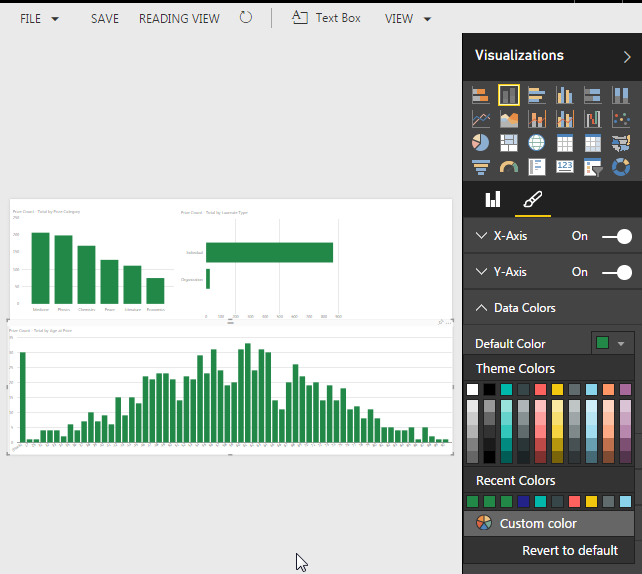This screenshot has width=642, height=574.
Task: Select the clustered bar chart visualization
Action: (x=536, y=95)
